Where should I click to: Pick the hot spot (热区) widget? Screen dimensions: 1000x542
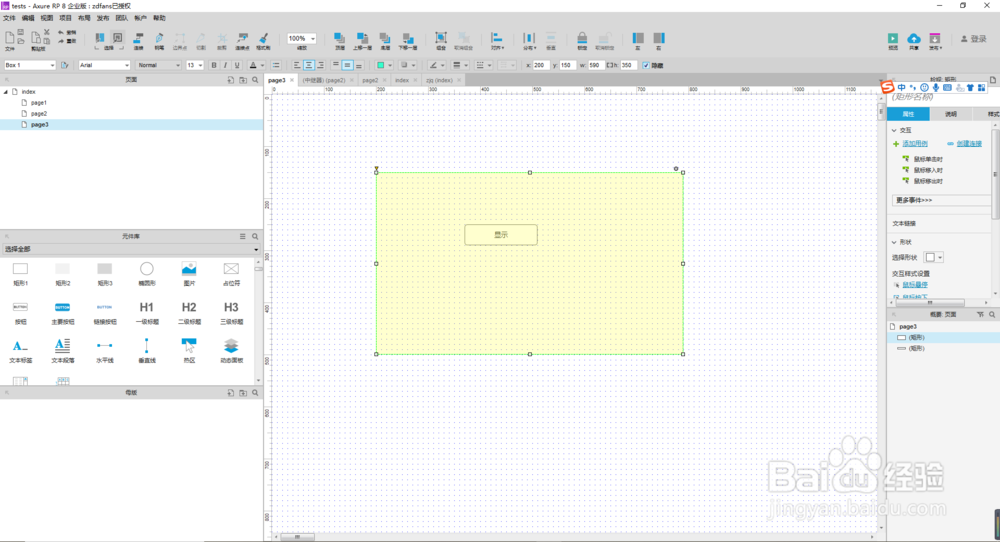point(189,351)
